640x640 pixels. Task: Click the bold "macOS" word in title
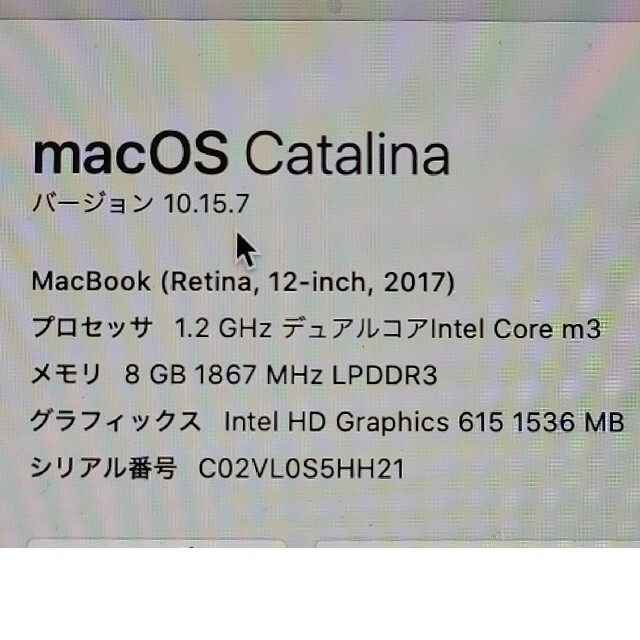[x=130, y=153]
